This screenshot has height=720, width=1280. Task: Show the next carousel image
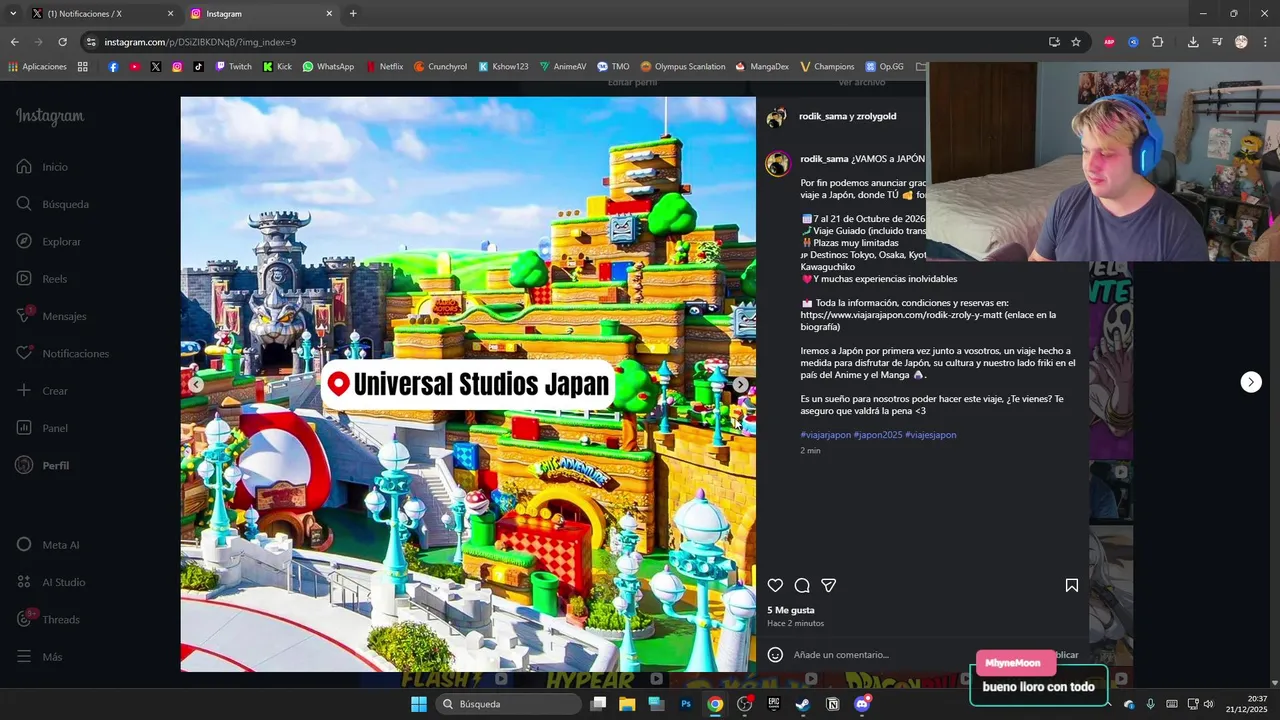pos(740,384)
